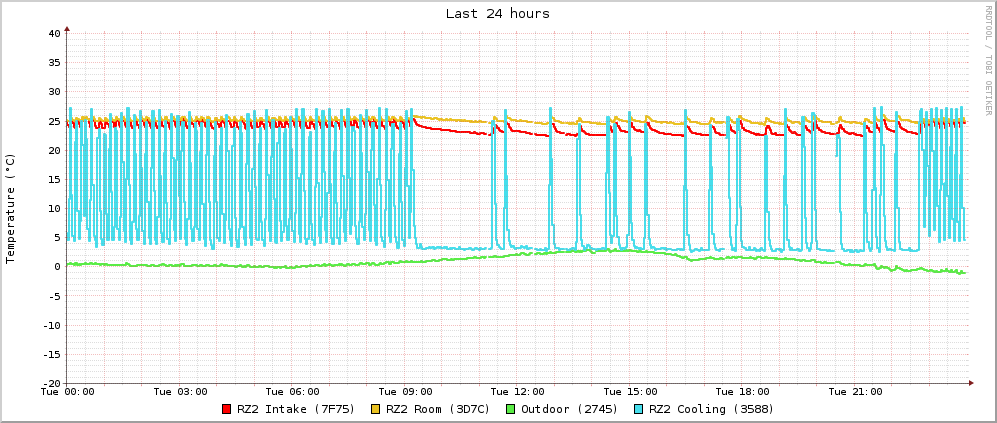Click the arrowhead atop the temperature axis
997x423 pixels.
(x=67, y=29)
